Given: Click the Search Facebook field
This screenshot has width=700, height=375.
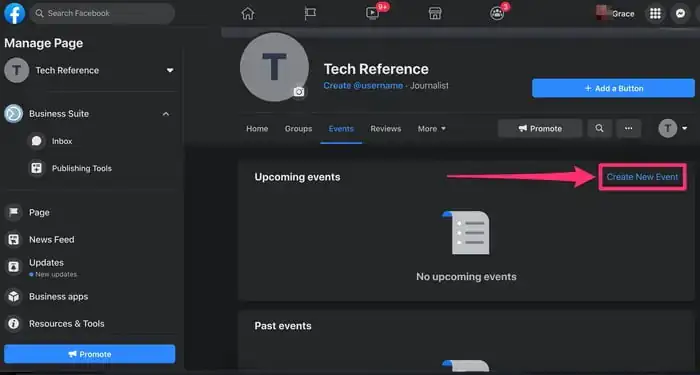Looking at the screenshot, I should coord(102,13).
